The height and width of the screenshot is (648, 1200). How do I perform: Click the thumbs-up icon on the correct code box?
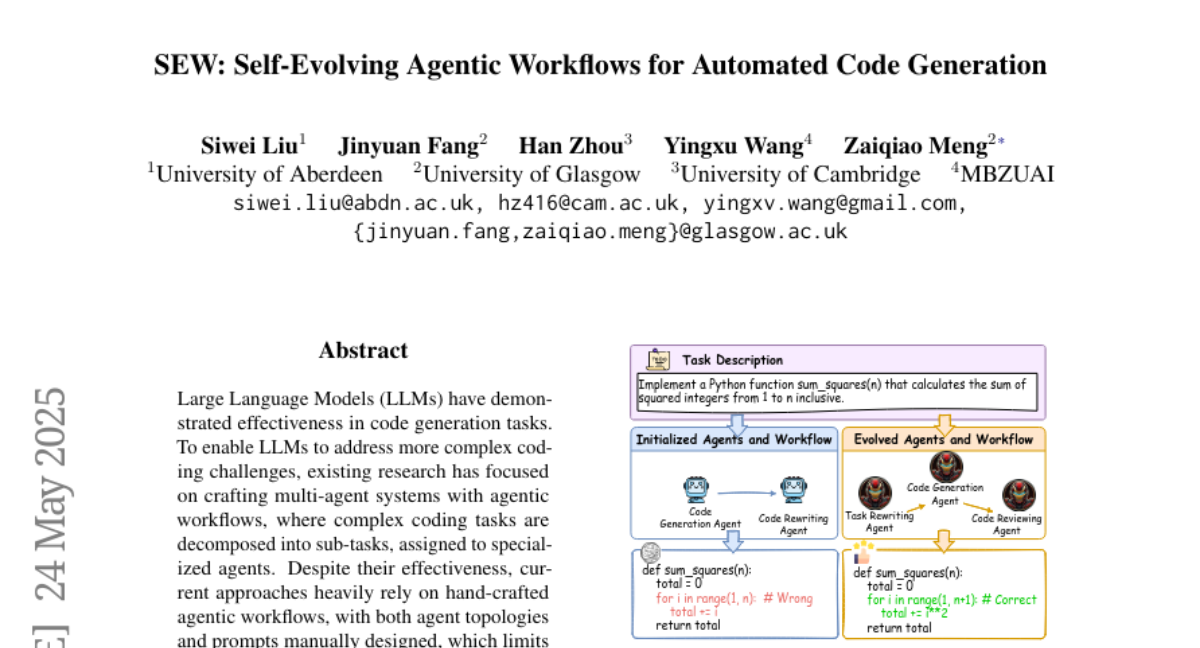(x=861, y=551)
